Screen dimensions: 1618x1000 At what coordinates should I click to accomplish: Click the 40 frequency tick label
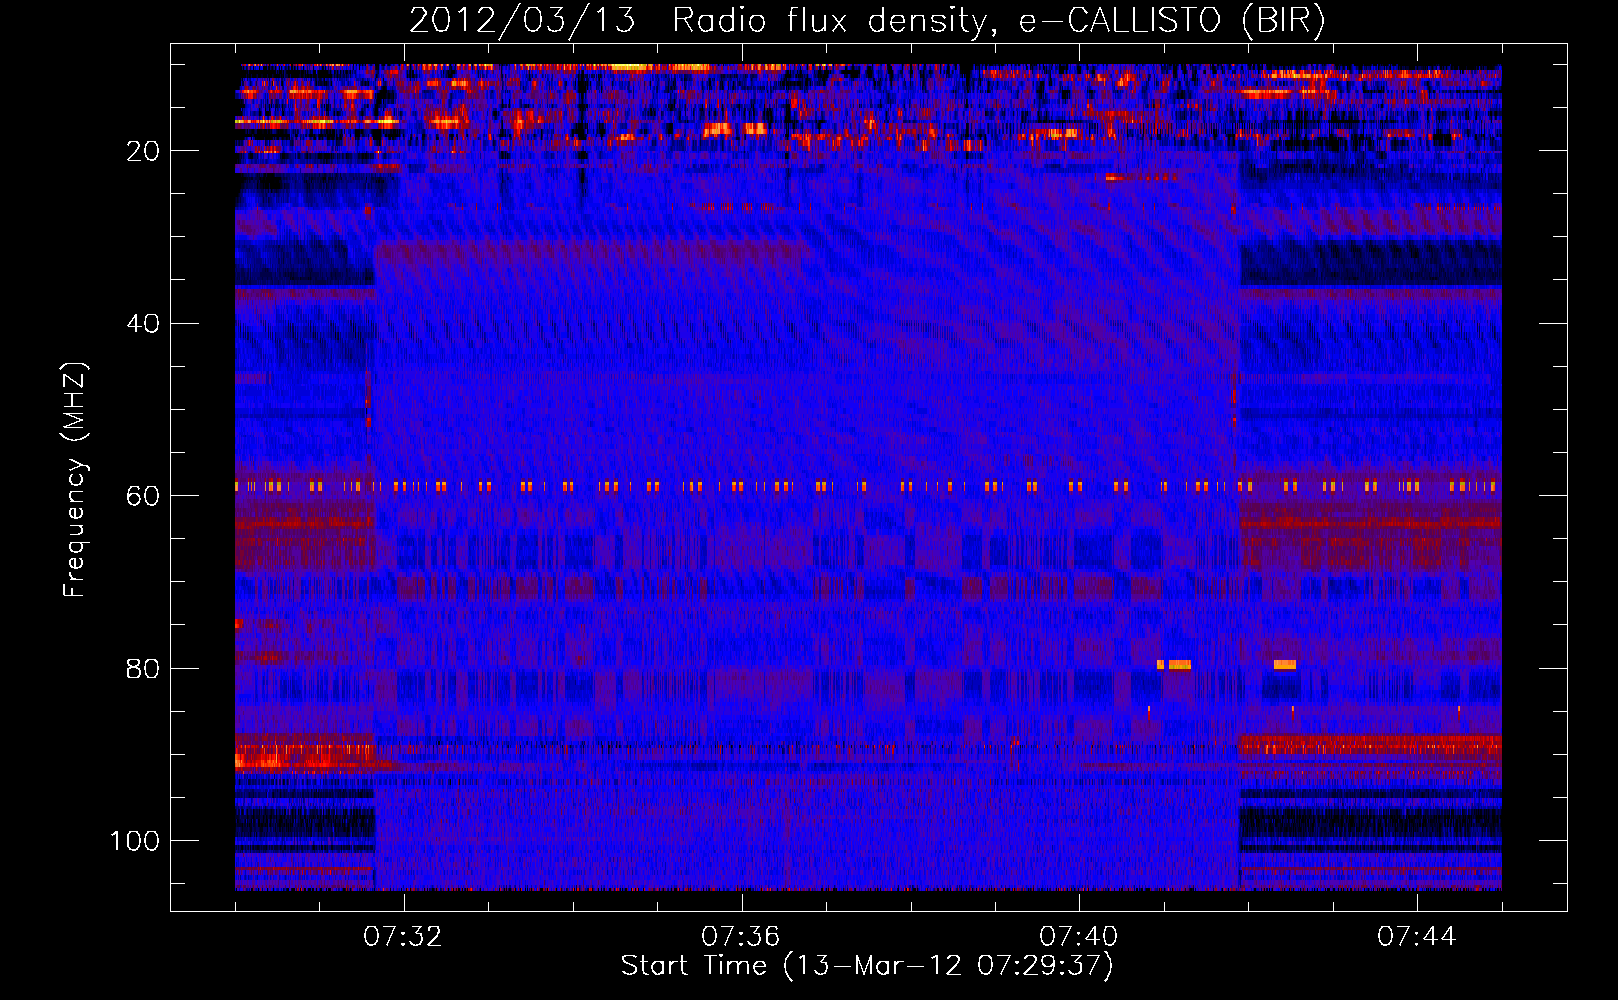coord(143,324)
